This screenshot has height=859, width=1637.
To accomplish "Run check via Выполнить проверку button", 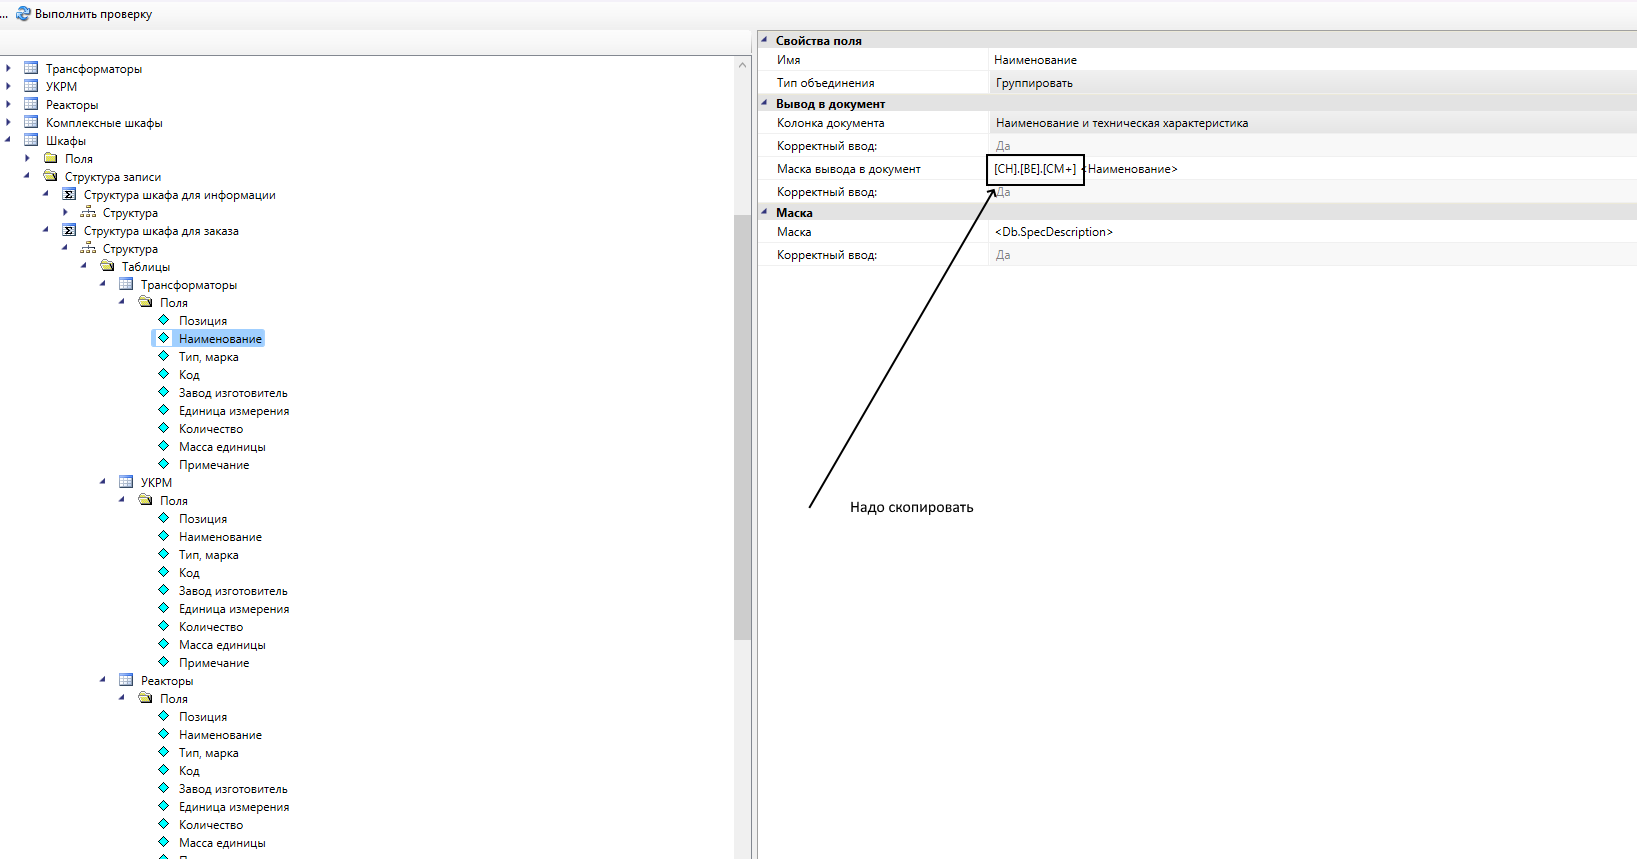I will coord(93,14).
